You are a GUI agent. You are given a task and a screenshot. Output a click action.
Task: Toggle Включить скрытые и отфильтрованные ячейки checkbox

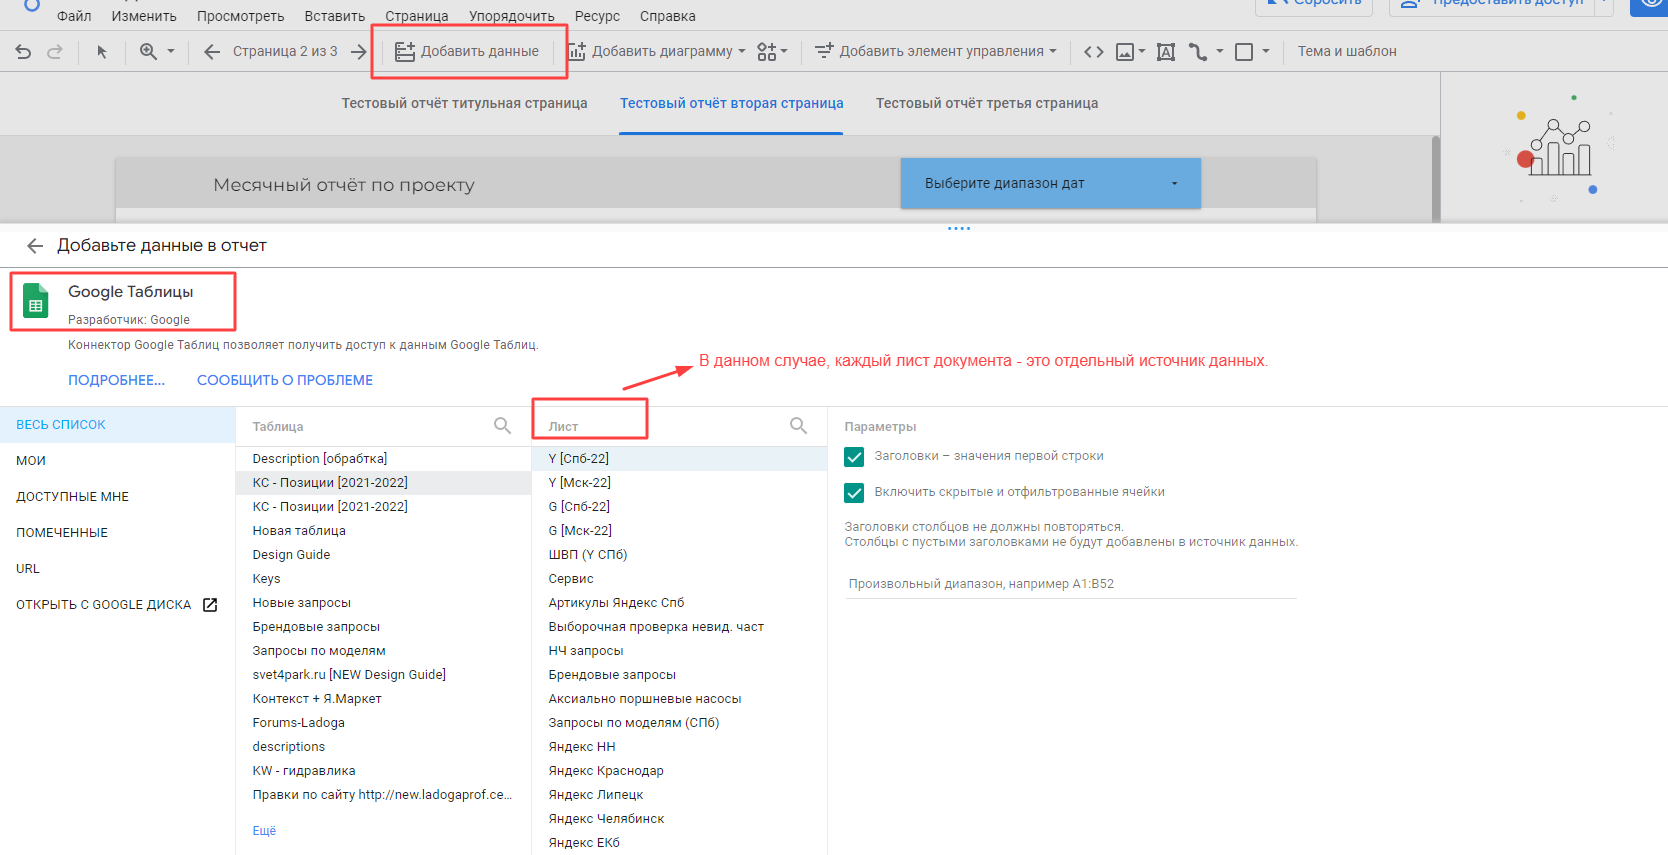point(854,493)
